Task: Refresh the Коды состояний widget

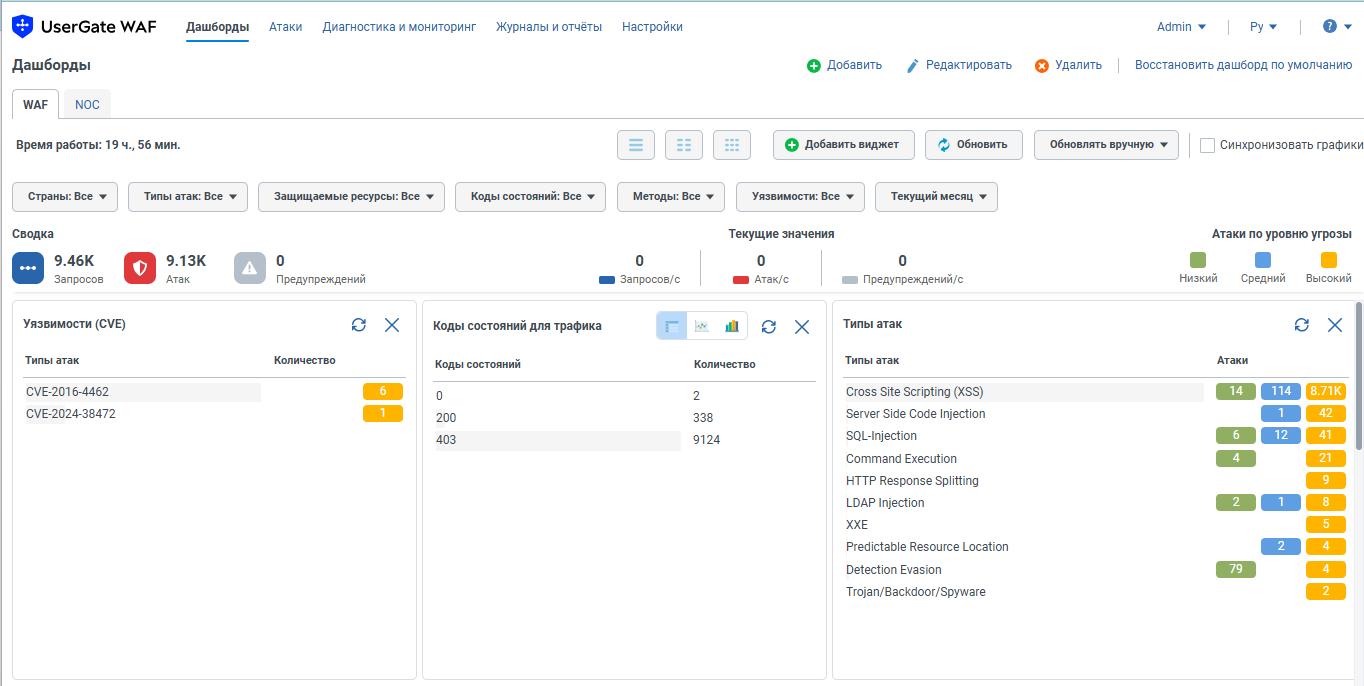Action: pyautogui.click(x=769, y=327)
